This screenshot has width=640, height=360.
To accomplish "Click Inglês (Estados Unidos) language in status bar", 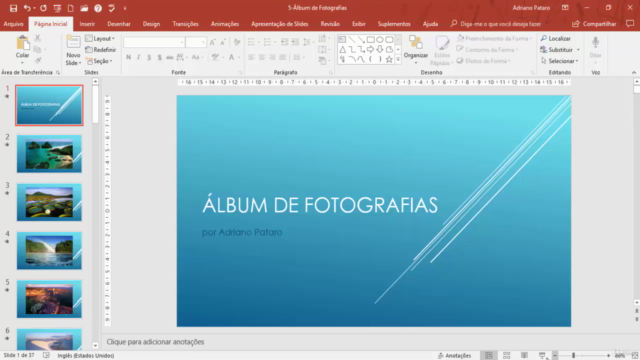I will (x=86, y=356).
